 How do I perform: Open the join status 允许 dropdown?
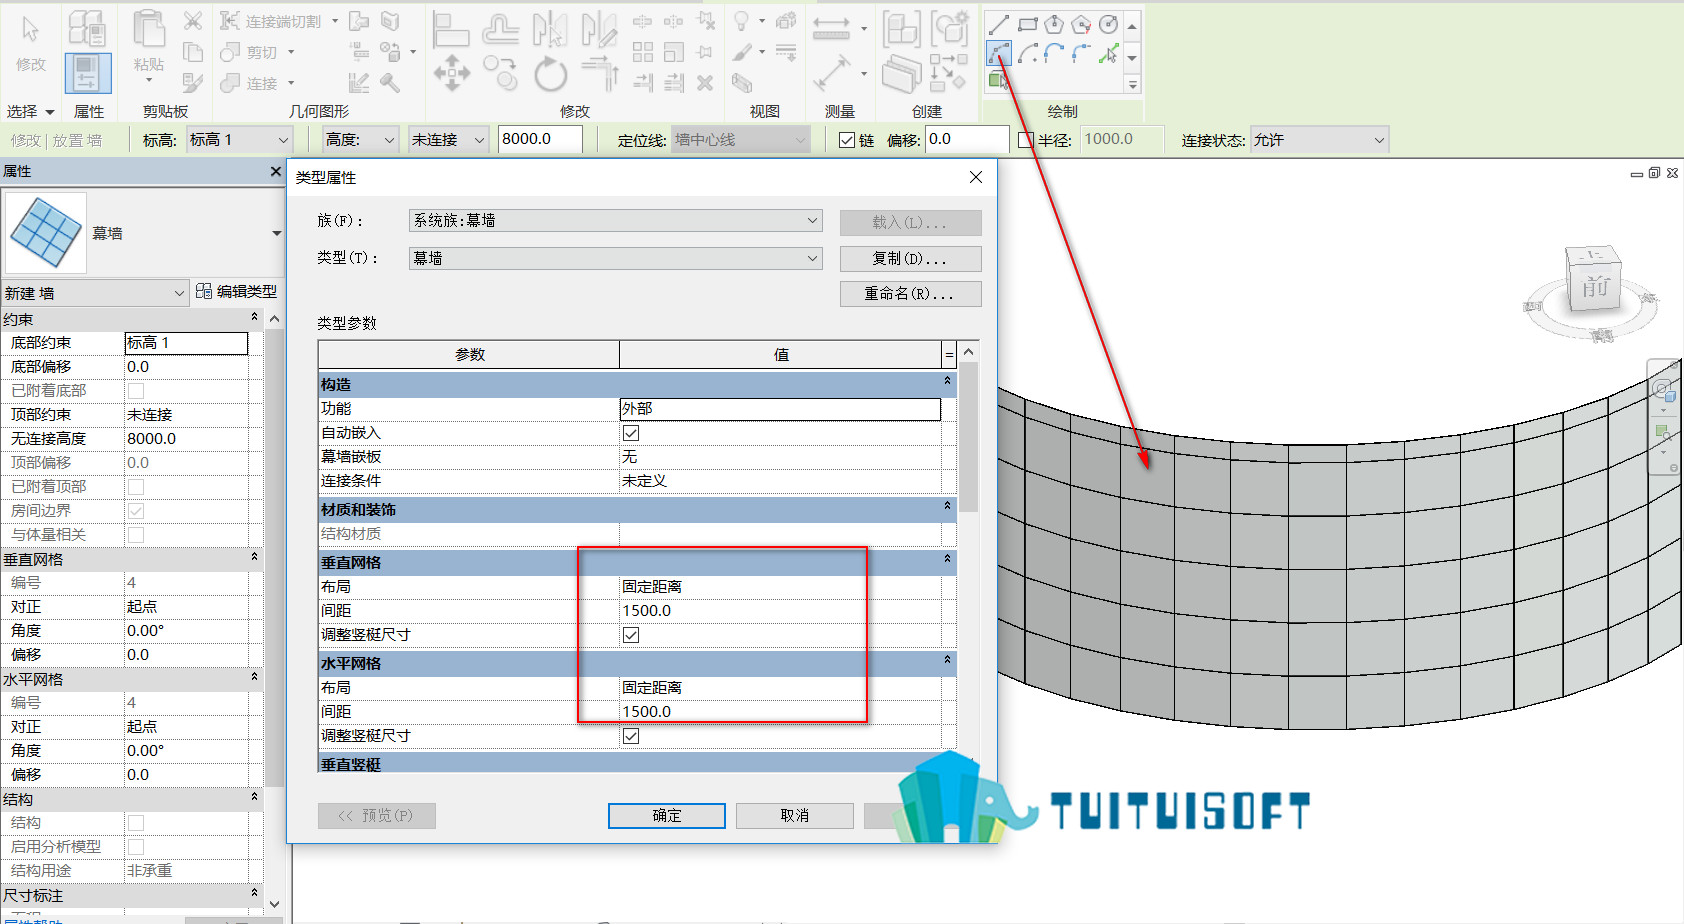tap(1319, 140)
